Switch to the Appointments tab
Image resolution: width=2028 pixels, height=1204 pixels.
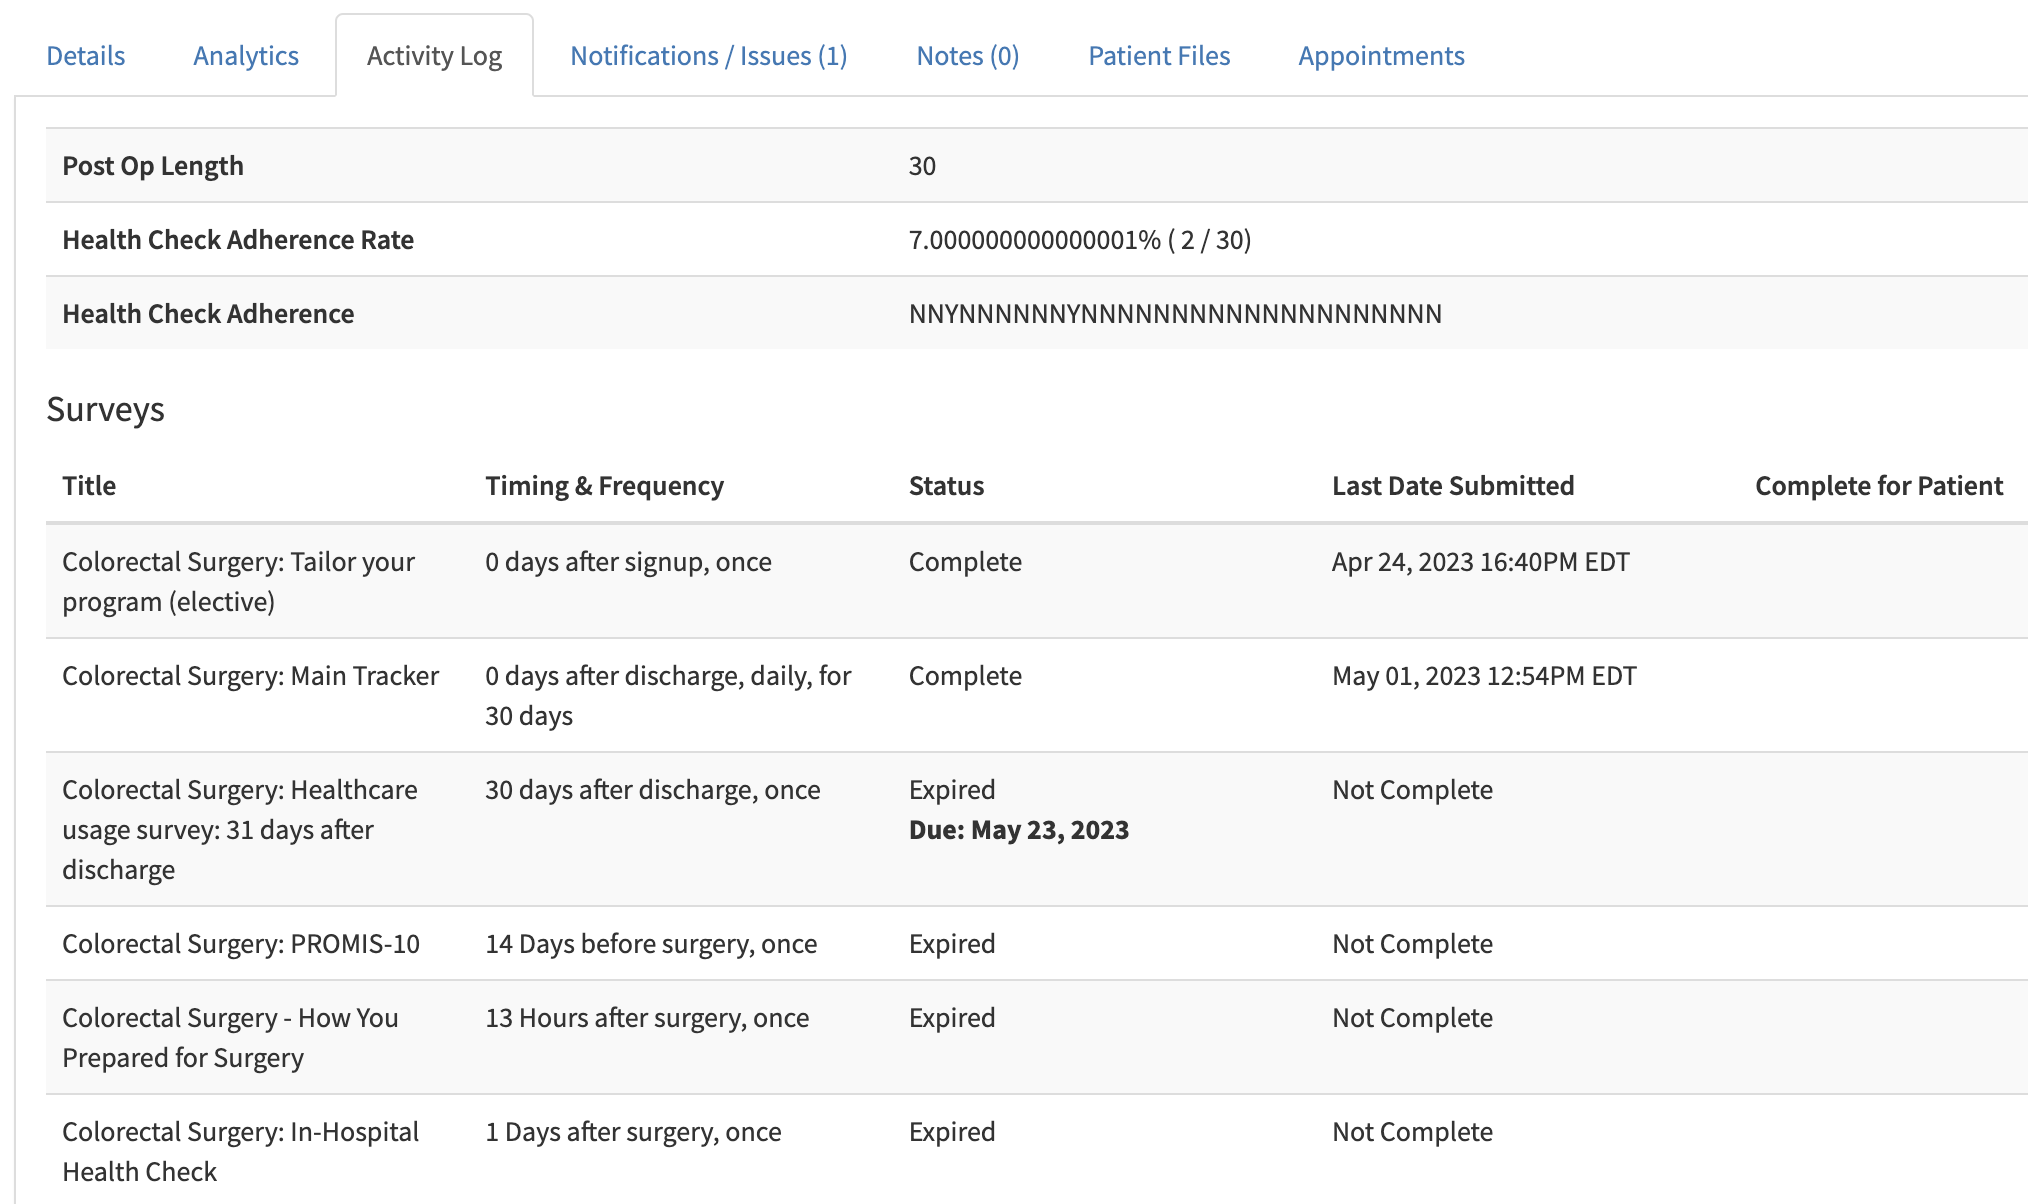click(x=1381, y=56)
